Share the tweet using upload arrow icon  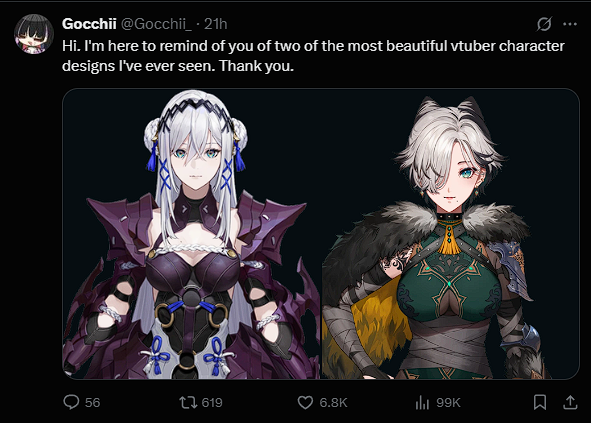tap(570, 402)
